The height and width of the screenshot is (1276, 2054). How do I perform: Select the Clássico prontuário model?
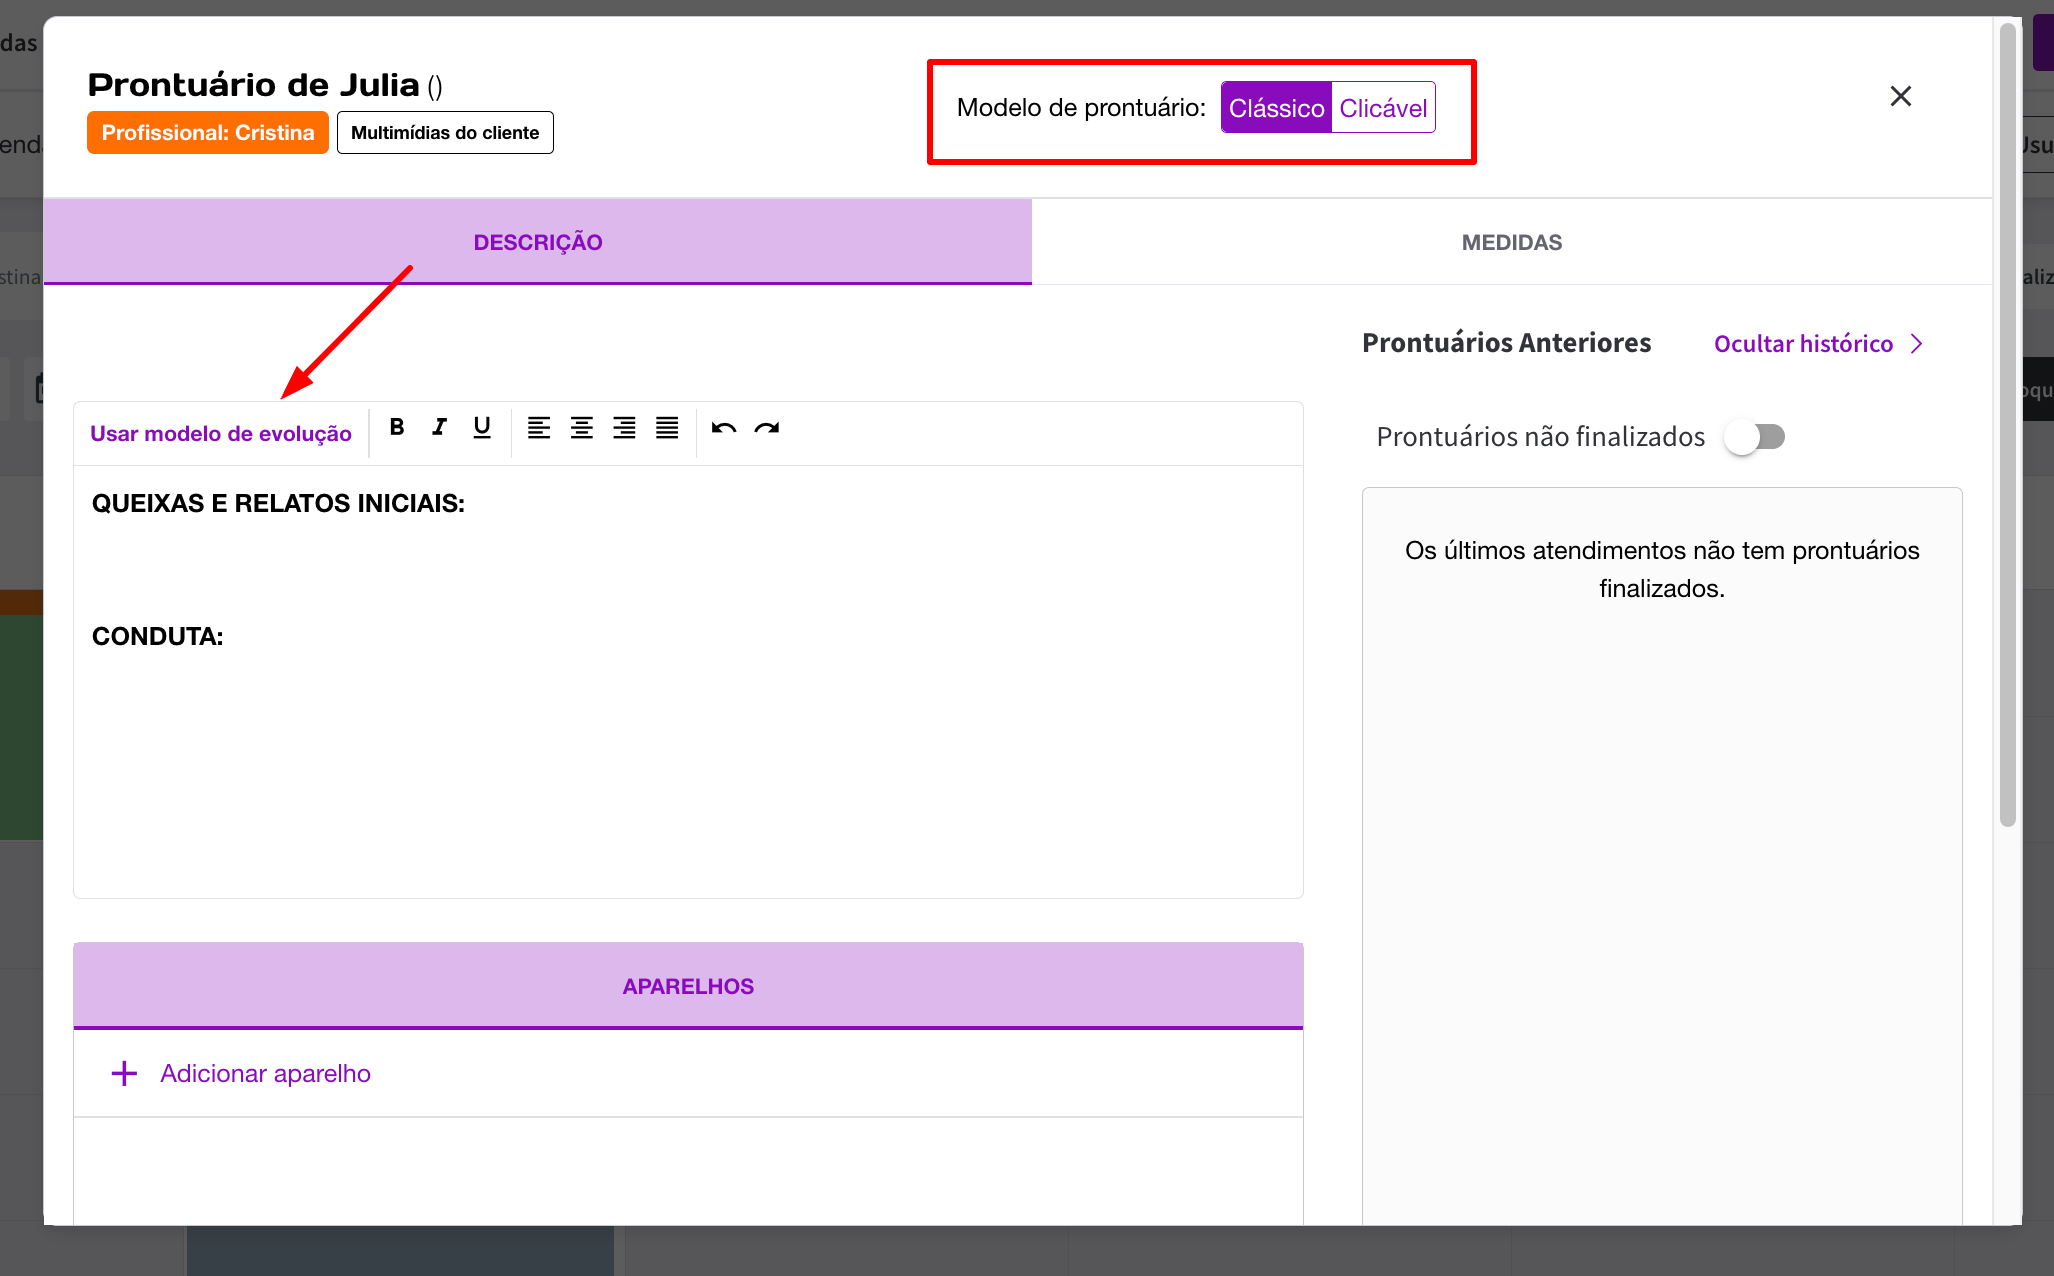(1276, 108)
